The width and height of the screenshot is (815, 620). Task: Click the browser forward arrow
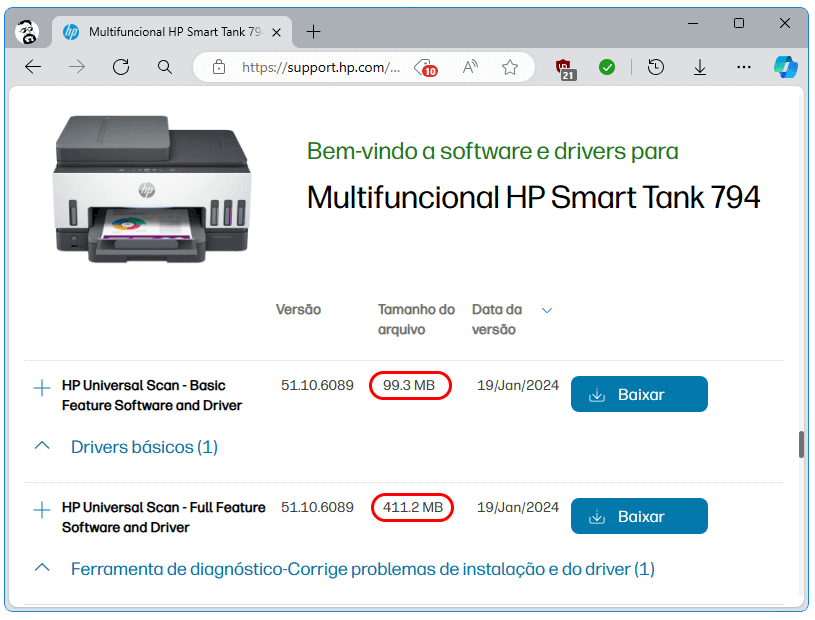point(77,67)
